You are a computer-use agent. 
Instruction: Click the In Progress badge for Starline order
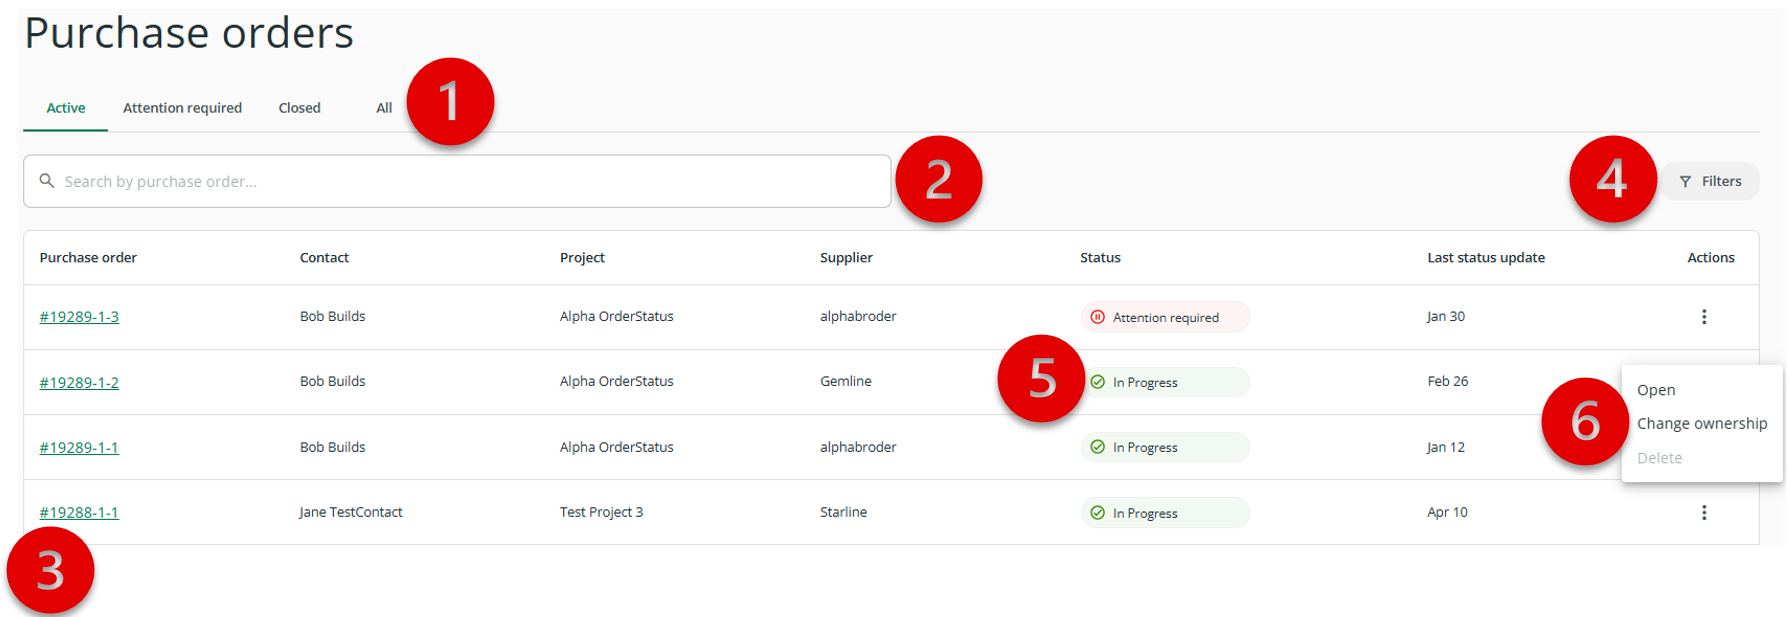click(x=1165, y=513)
